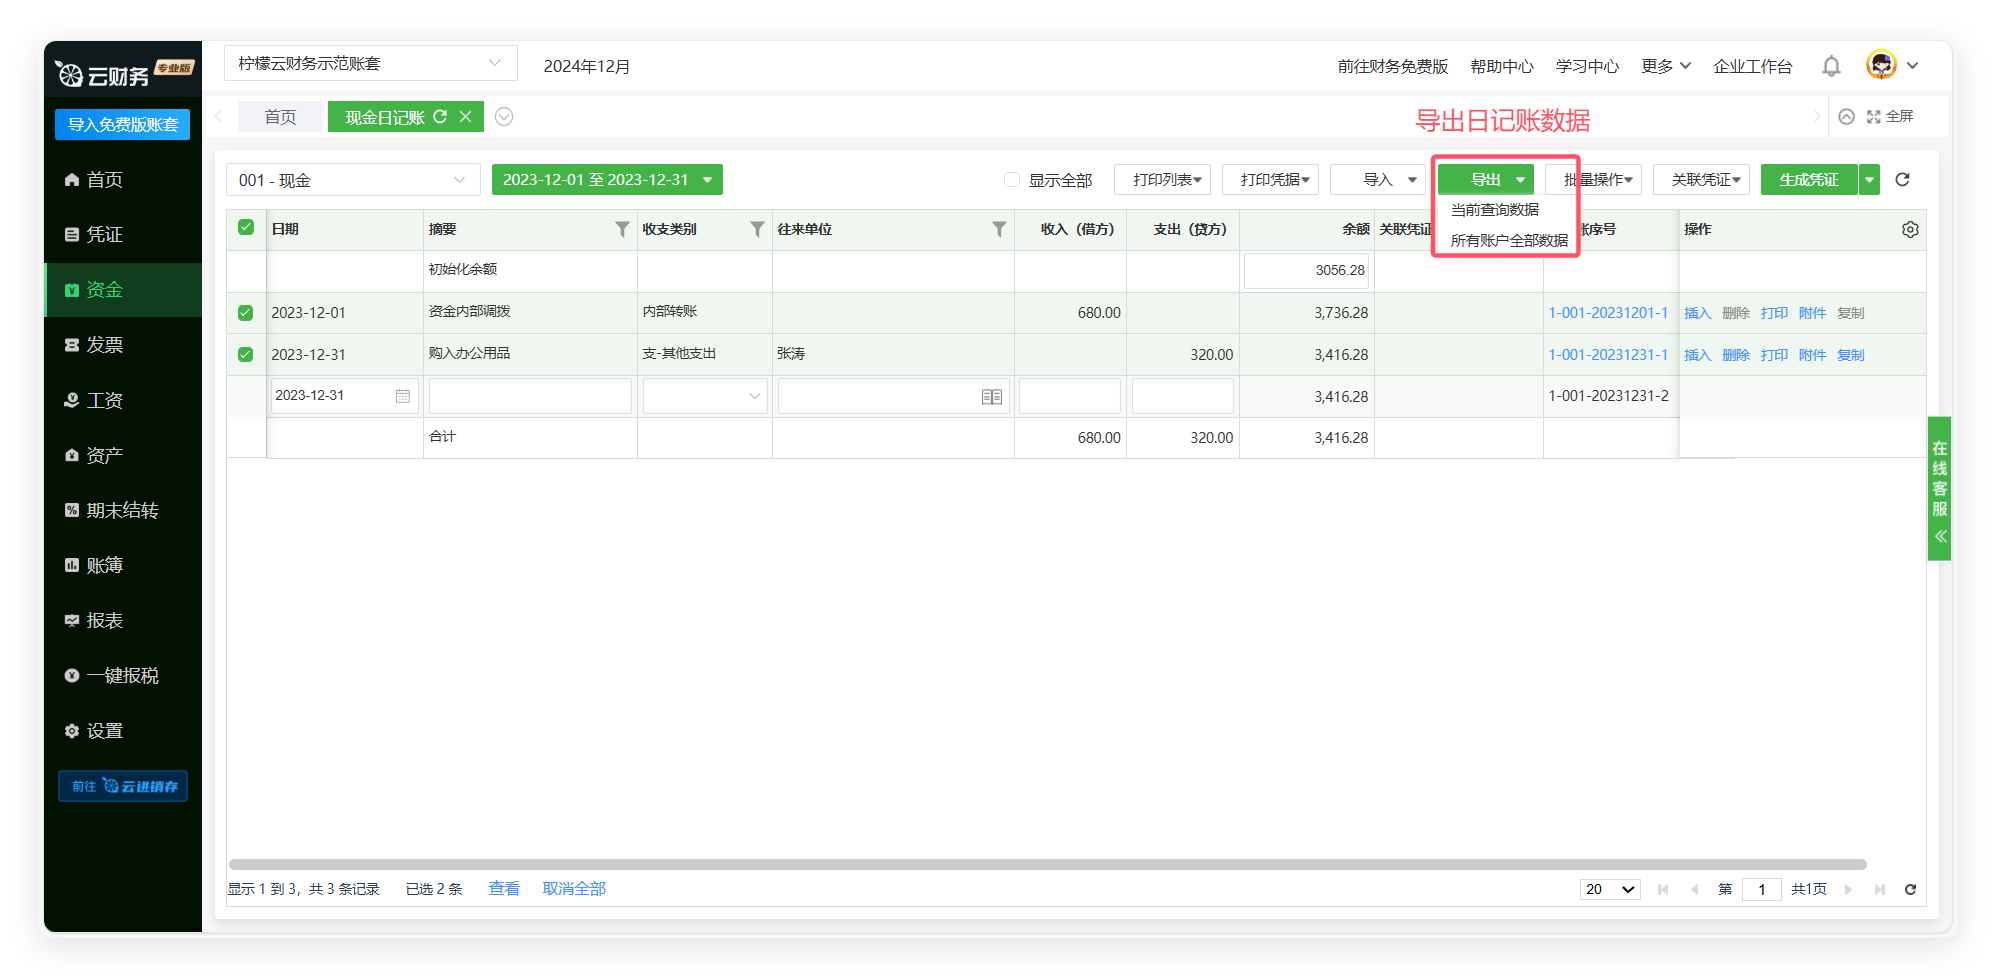Screen dimensions: 1996x976
Task: Click the 生成凭证 button
Action: point(1808,180)
